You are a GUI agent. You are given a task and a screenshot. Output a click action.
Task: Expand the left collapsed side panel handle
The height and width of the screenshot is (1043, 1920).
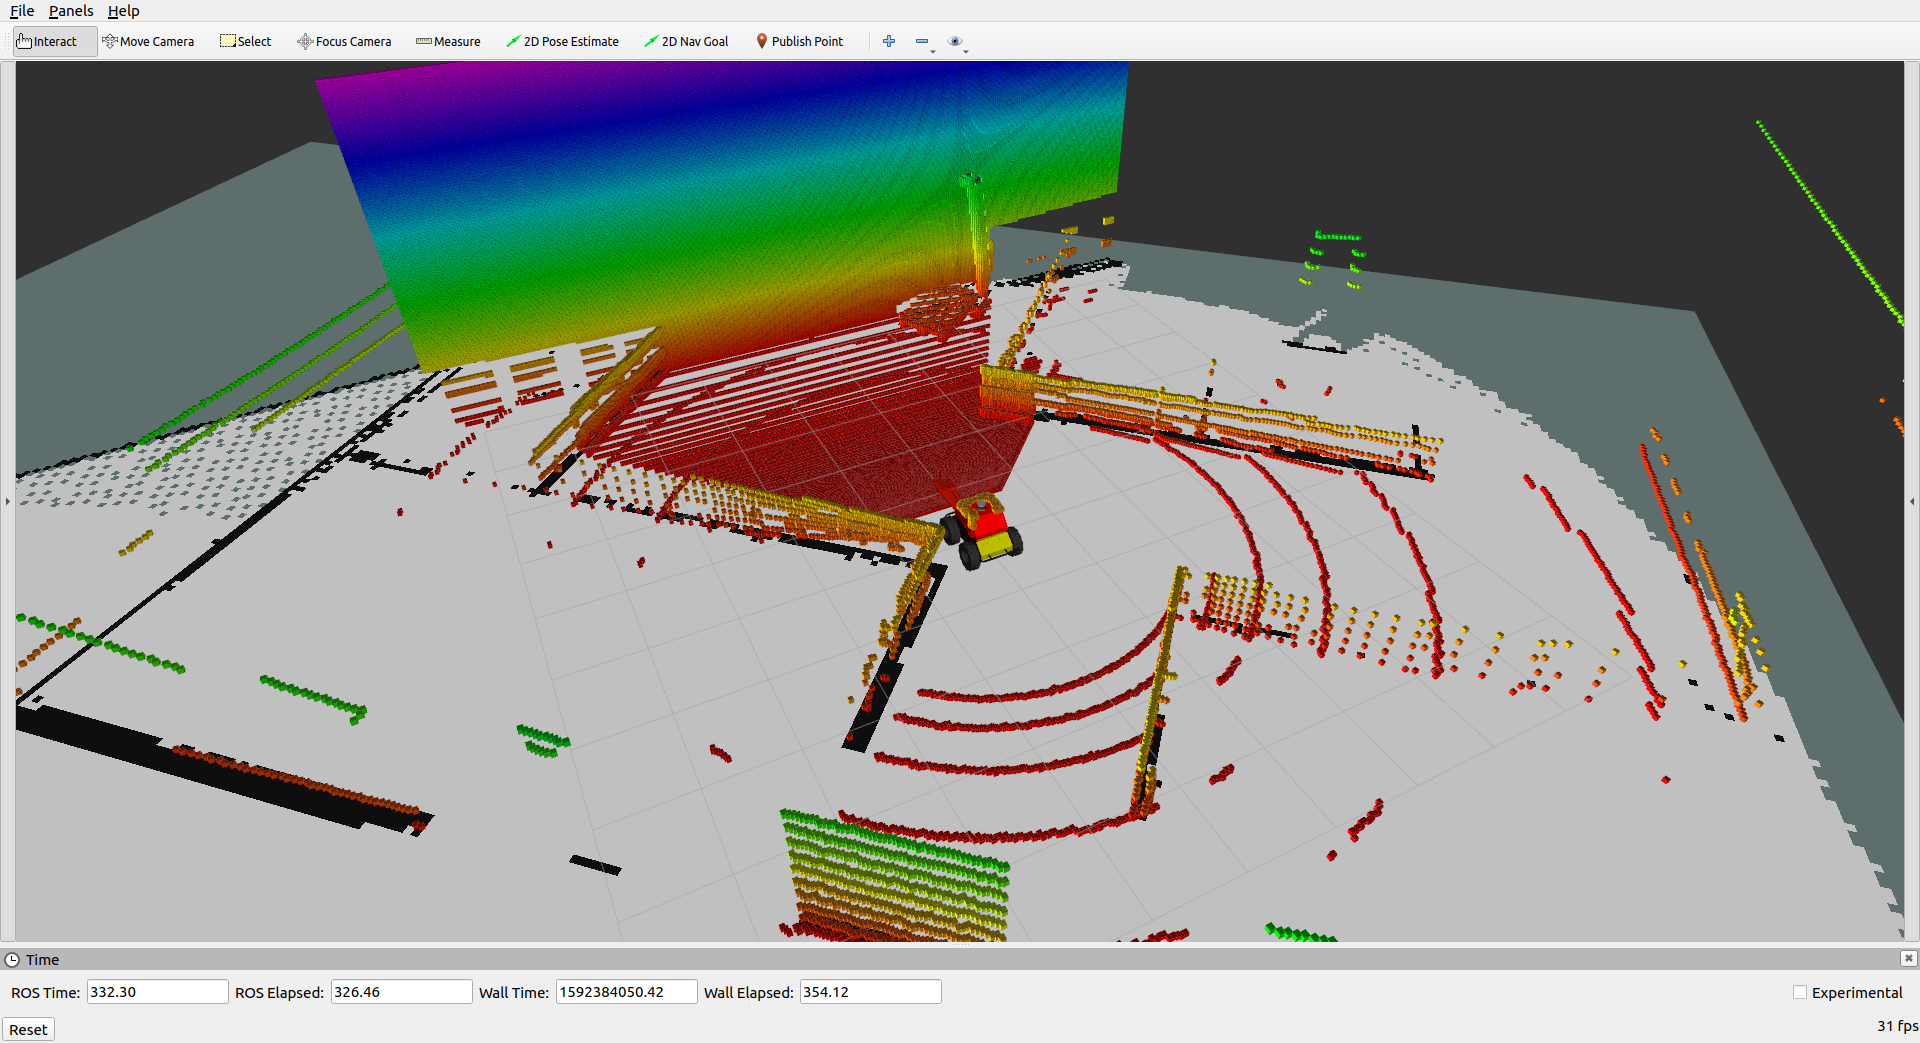7,501
